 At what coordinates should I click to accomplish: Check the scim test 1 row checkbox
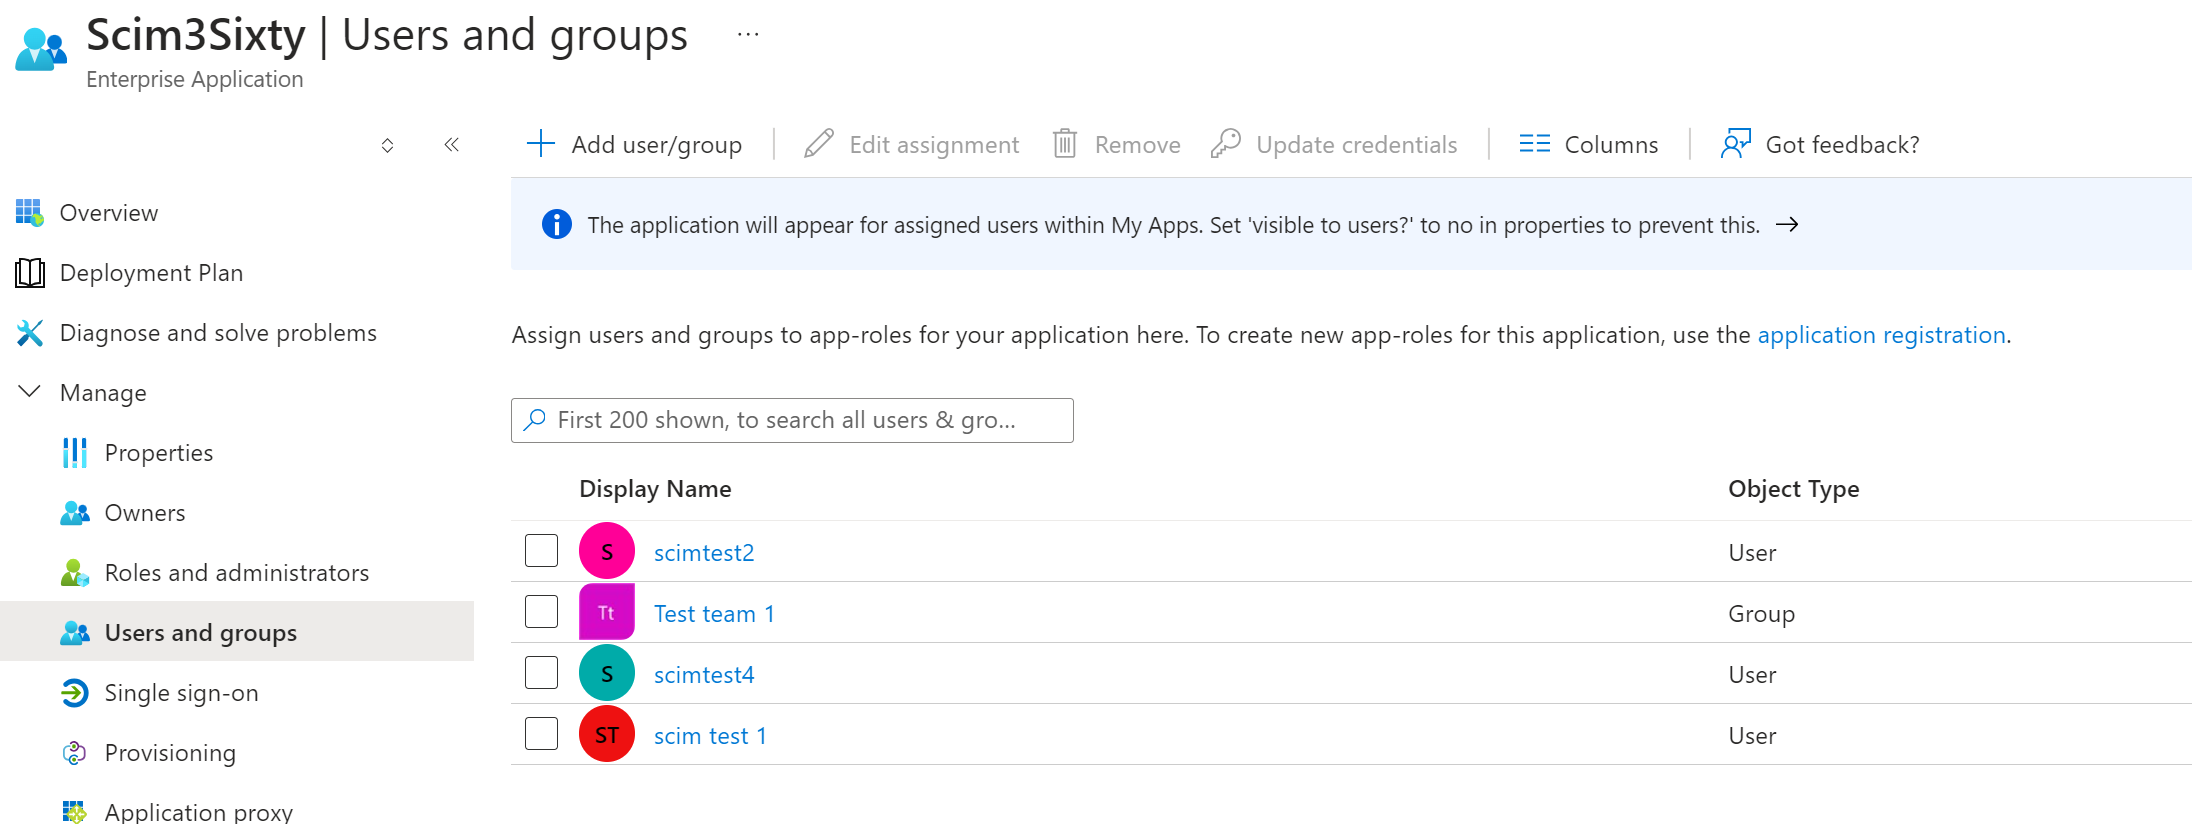541,734
